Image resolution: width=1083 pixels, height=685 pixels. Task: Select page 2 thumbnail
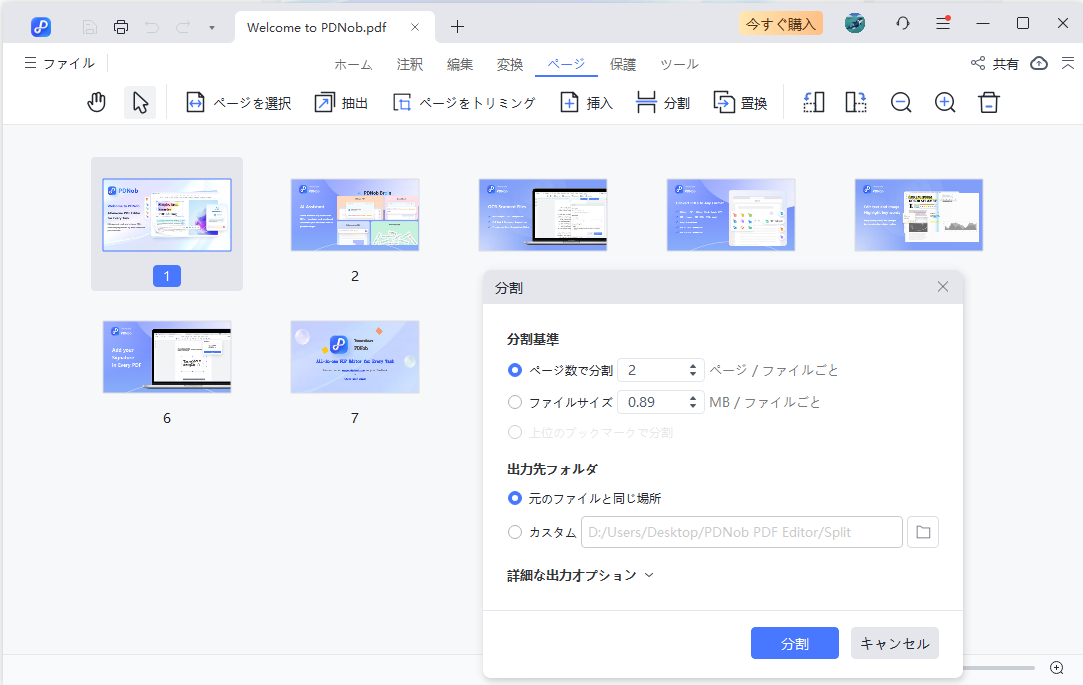355,215
